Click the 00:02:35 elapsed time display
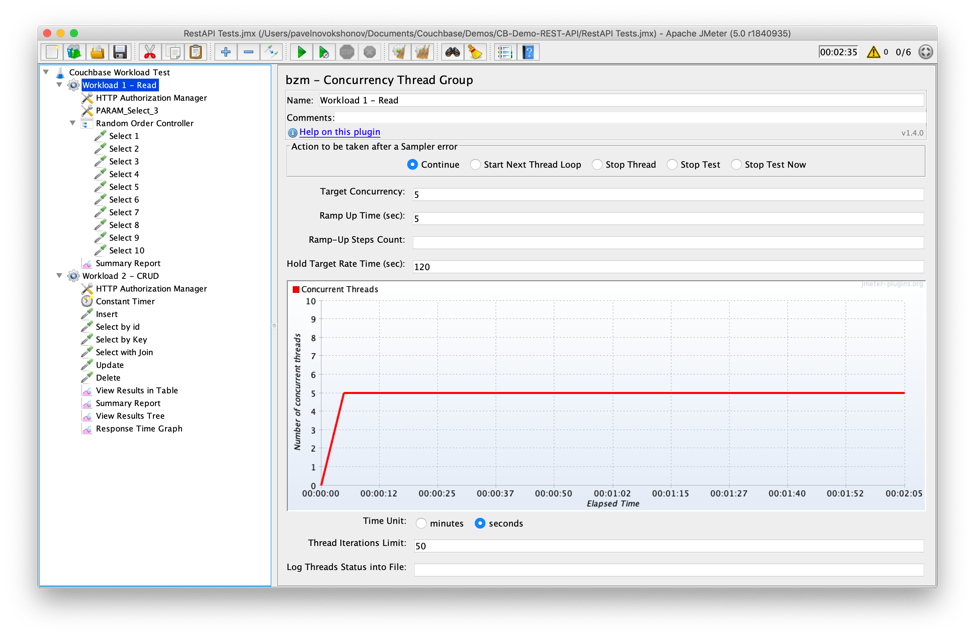Screen dimensions: 974x637 tap(838, 52)
